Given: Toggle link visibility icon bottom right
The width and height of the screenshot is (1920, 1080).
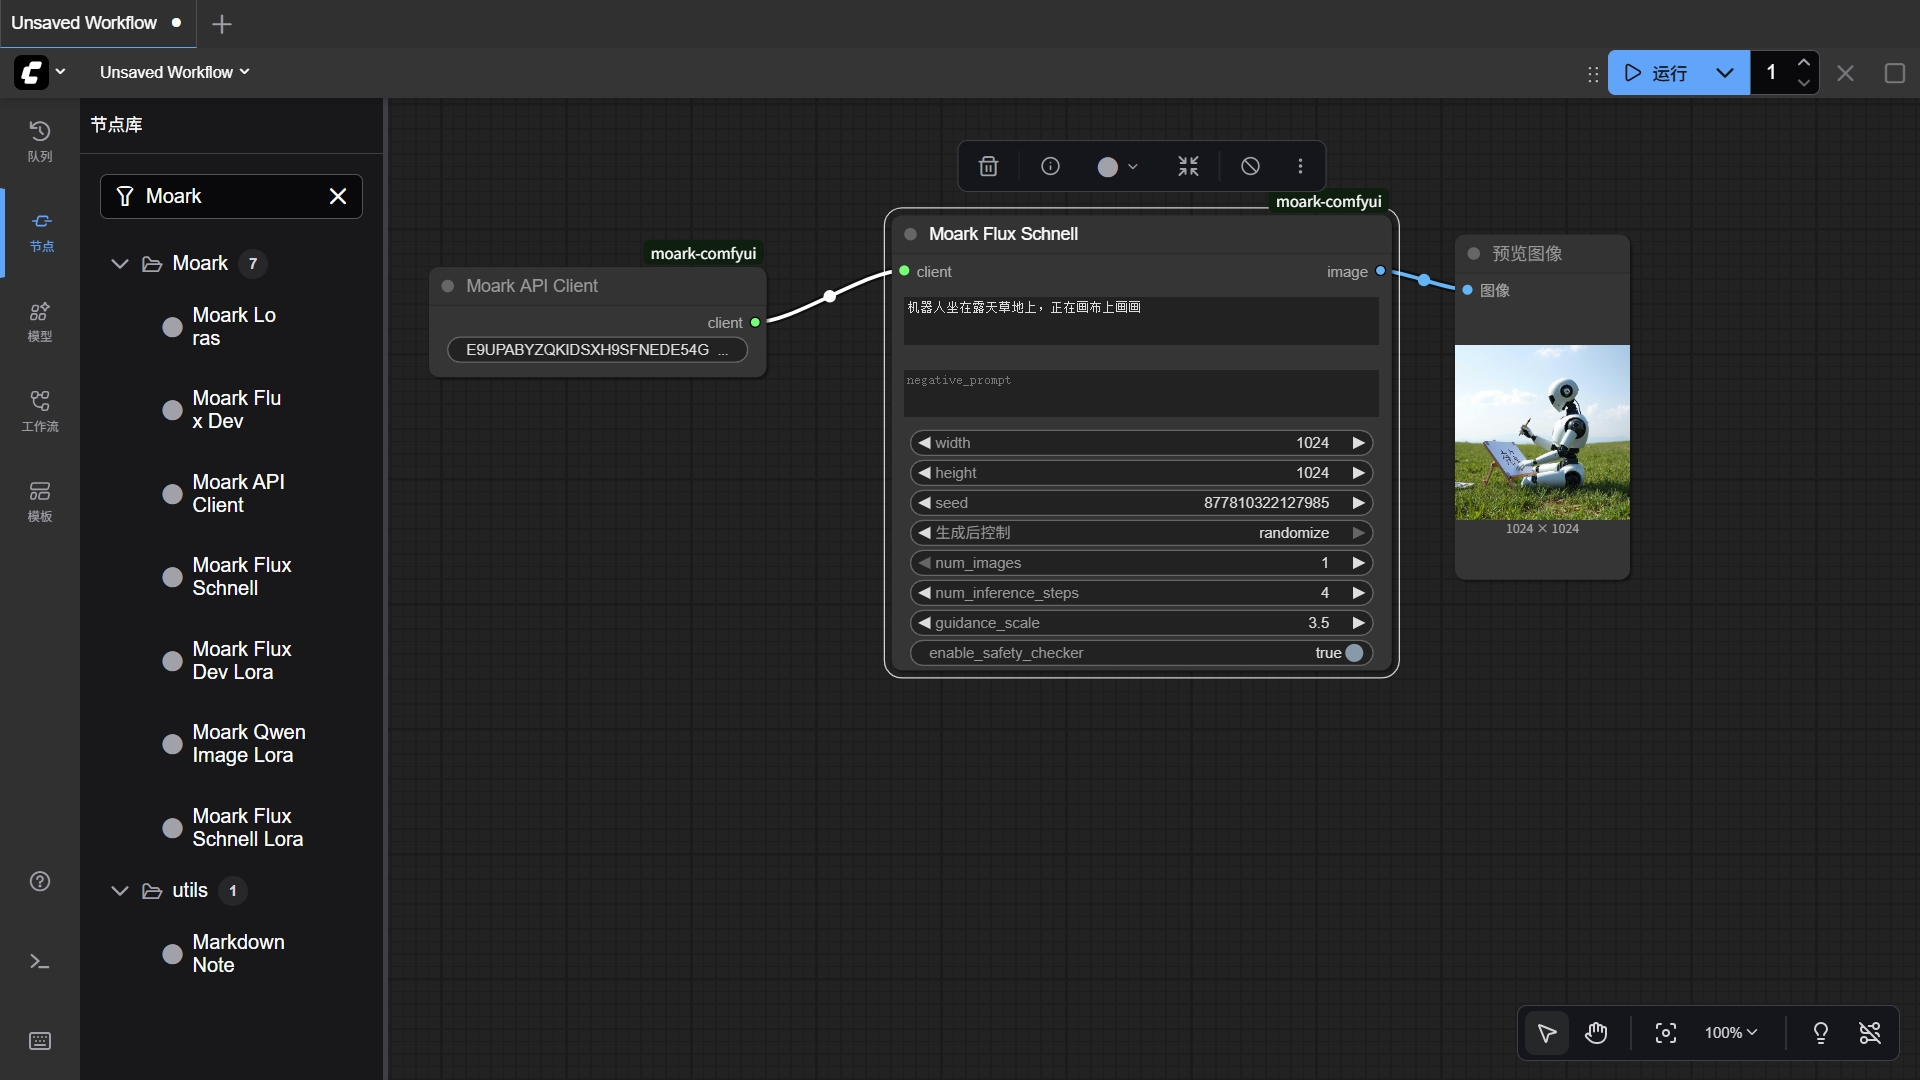Looking at the screenshot, I should click(1869, 1033).
